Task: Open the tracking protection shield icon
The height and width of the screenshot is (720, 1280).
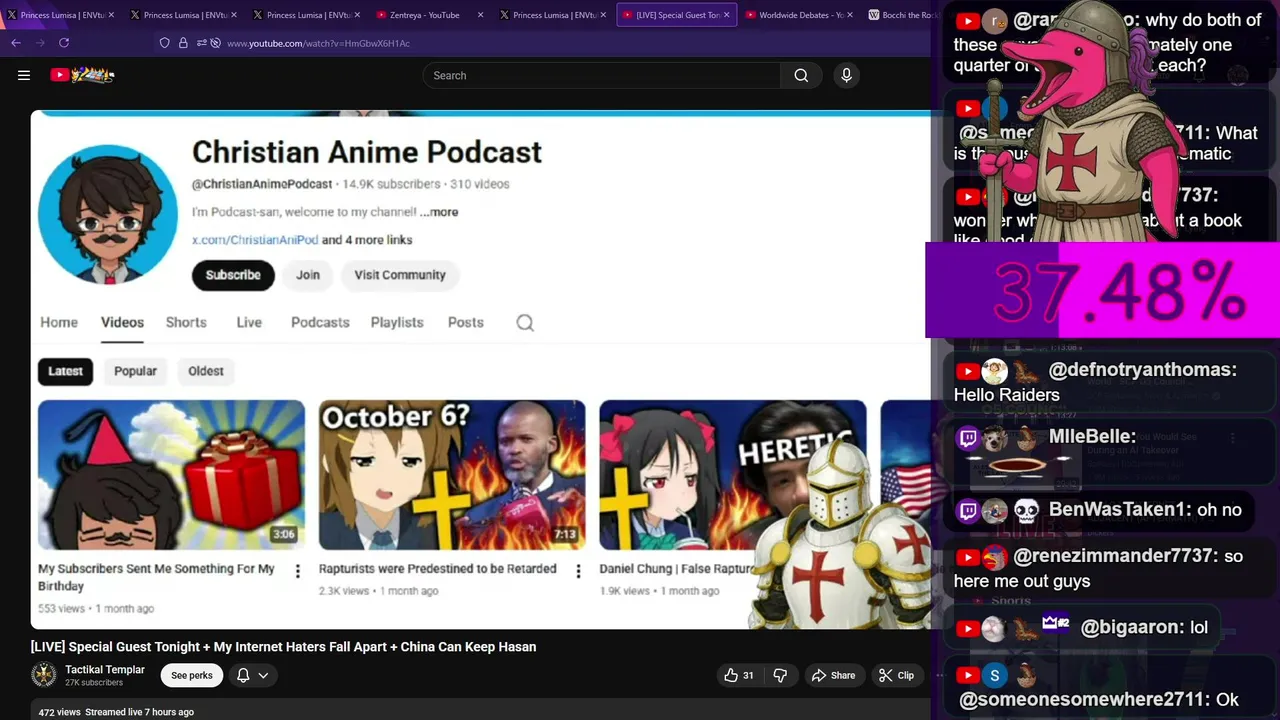Action: tap(165, 43)
